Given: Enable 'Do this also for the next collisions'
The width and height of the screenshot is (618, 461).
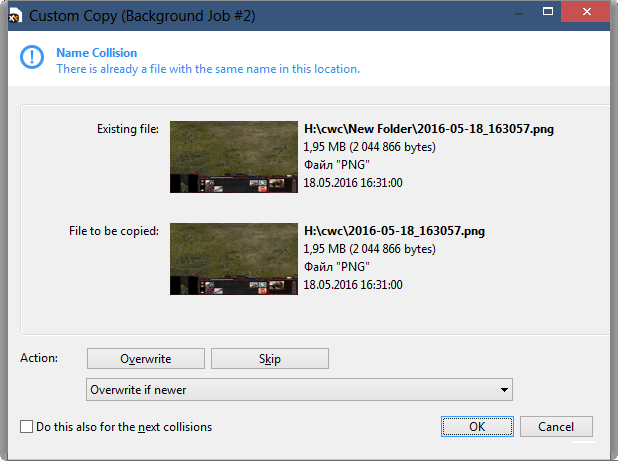Looking at the screenshot, I should pos(27,427).
